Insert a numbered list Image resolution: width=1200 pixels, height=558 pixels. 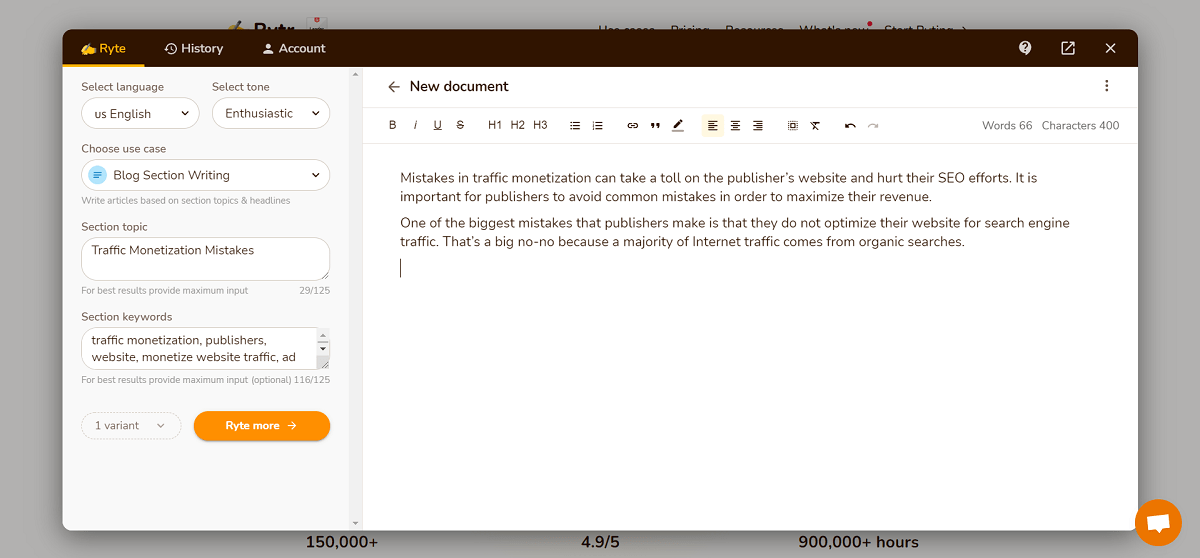pos(598,125)
